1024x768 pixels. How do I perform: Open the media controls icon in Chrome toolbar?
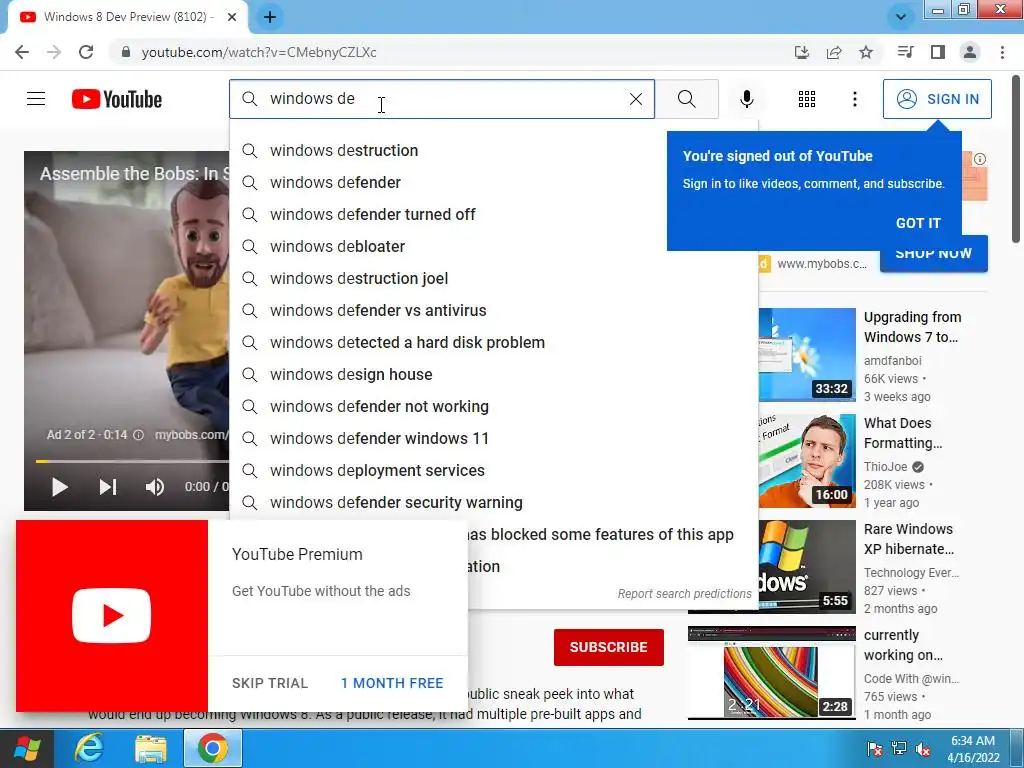(905, 52)
